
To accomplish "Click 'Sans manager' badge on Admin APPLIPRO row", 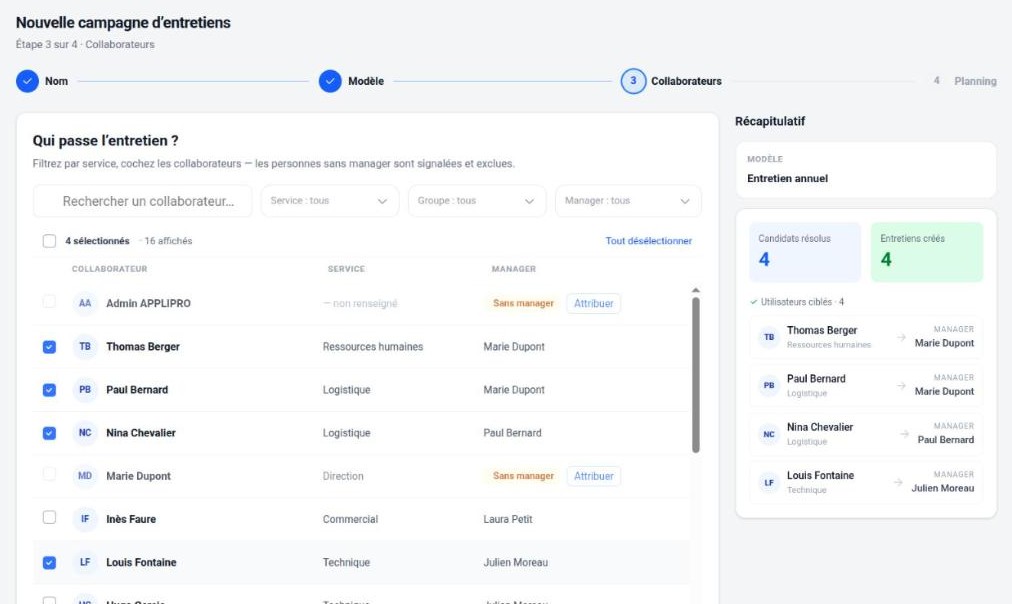I will 523,303.
